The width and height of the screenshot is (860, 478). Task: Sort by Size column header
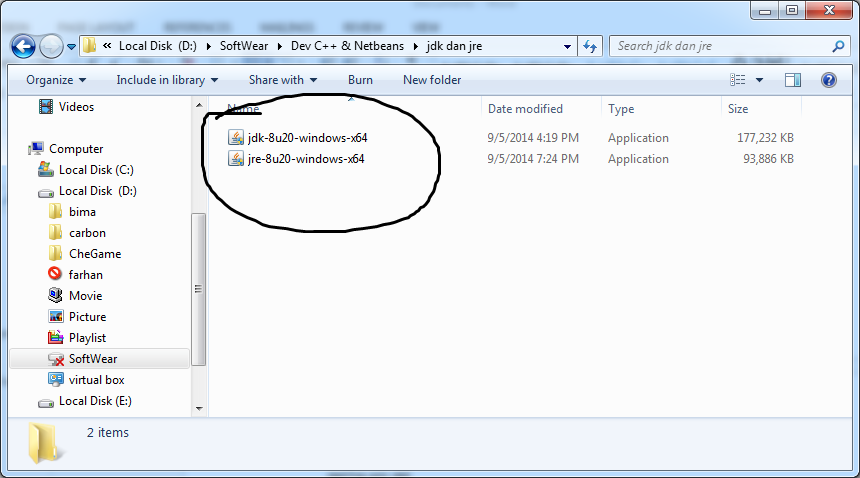pyautogui.click(x=738, y=109)
